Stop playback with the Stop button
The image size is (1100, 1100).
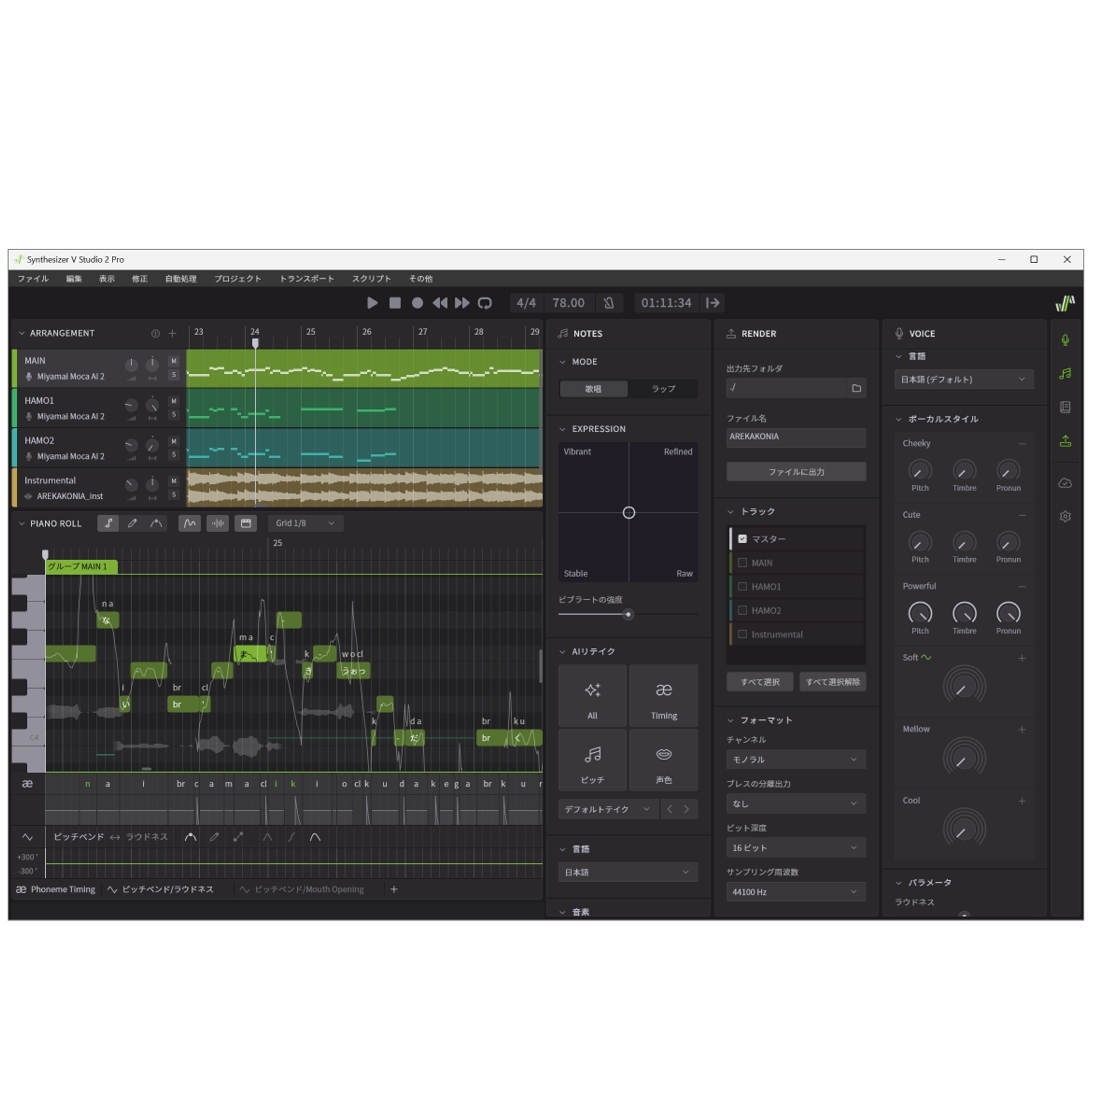[395, 303]
